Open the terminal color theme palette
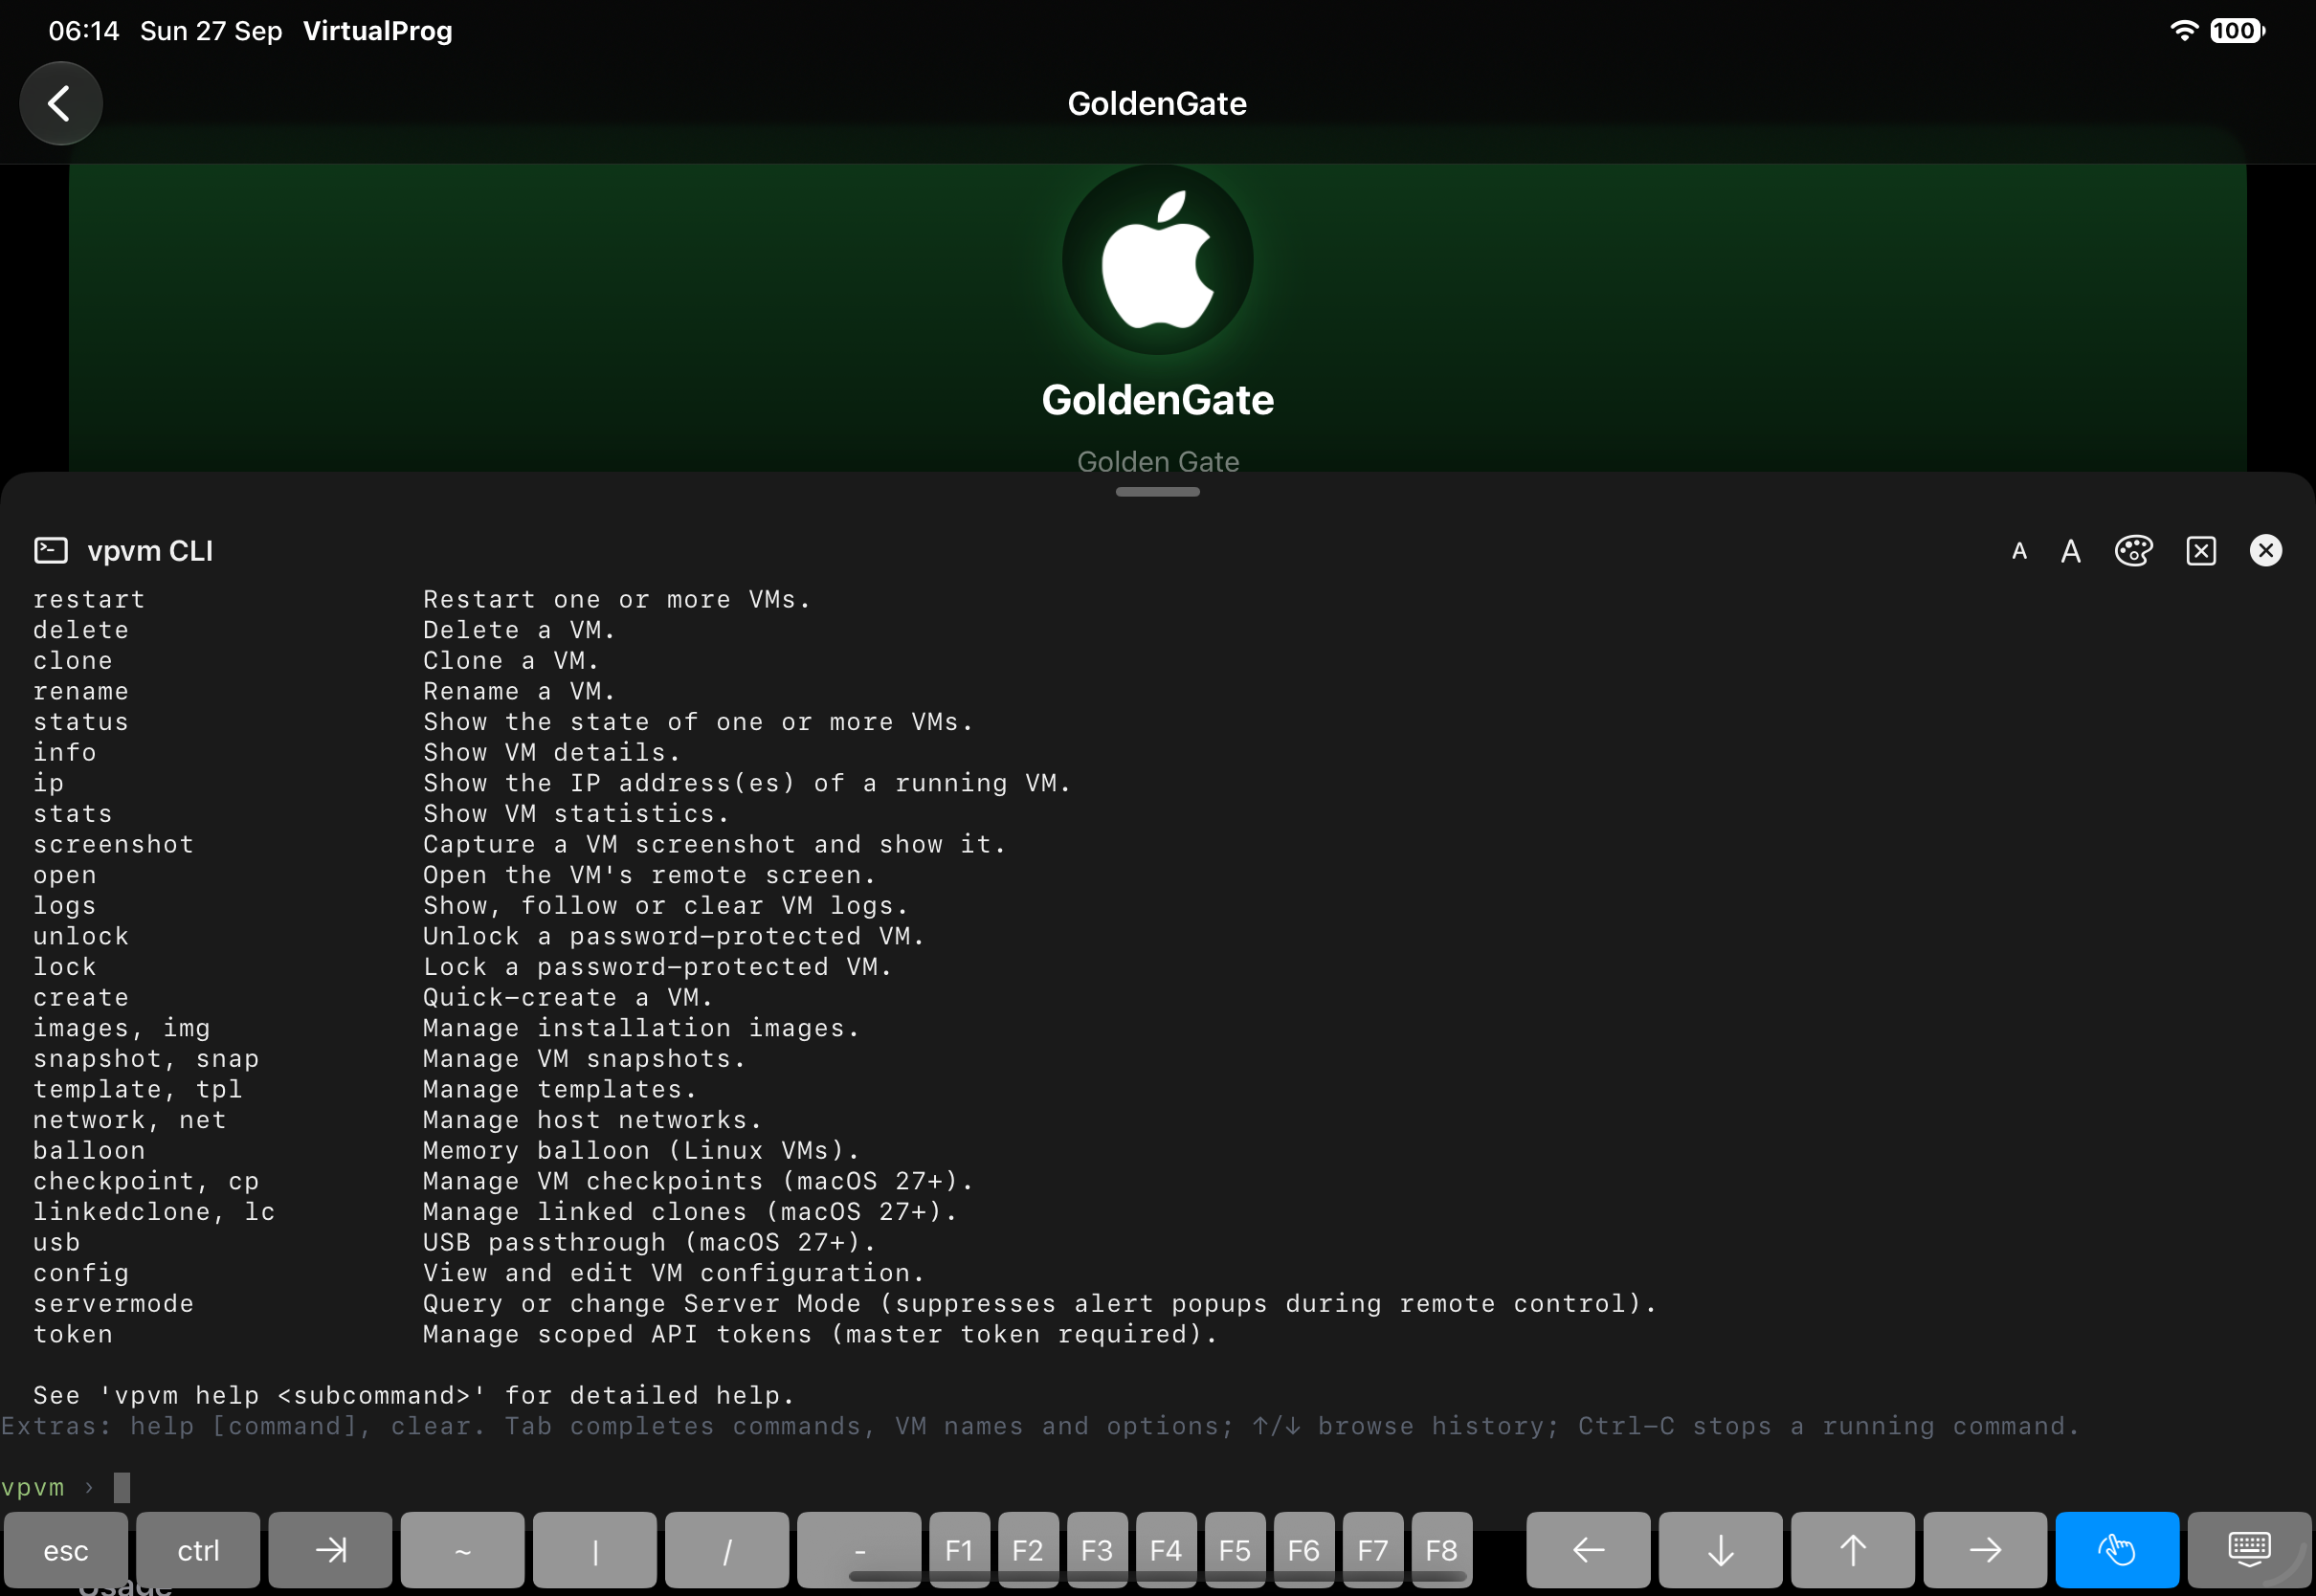The image size is (2316, 1596). click(2133, 551)
